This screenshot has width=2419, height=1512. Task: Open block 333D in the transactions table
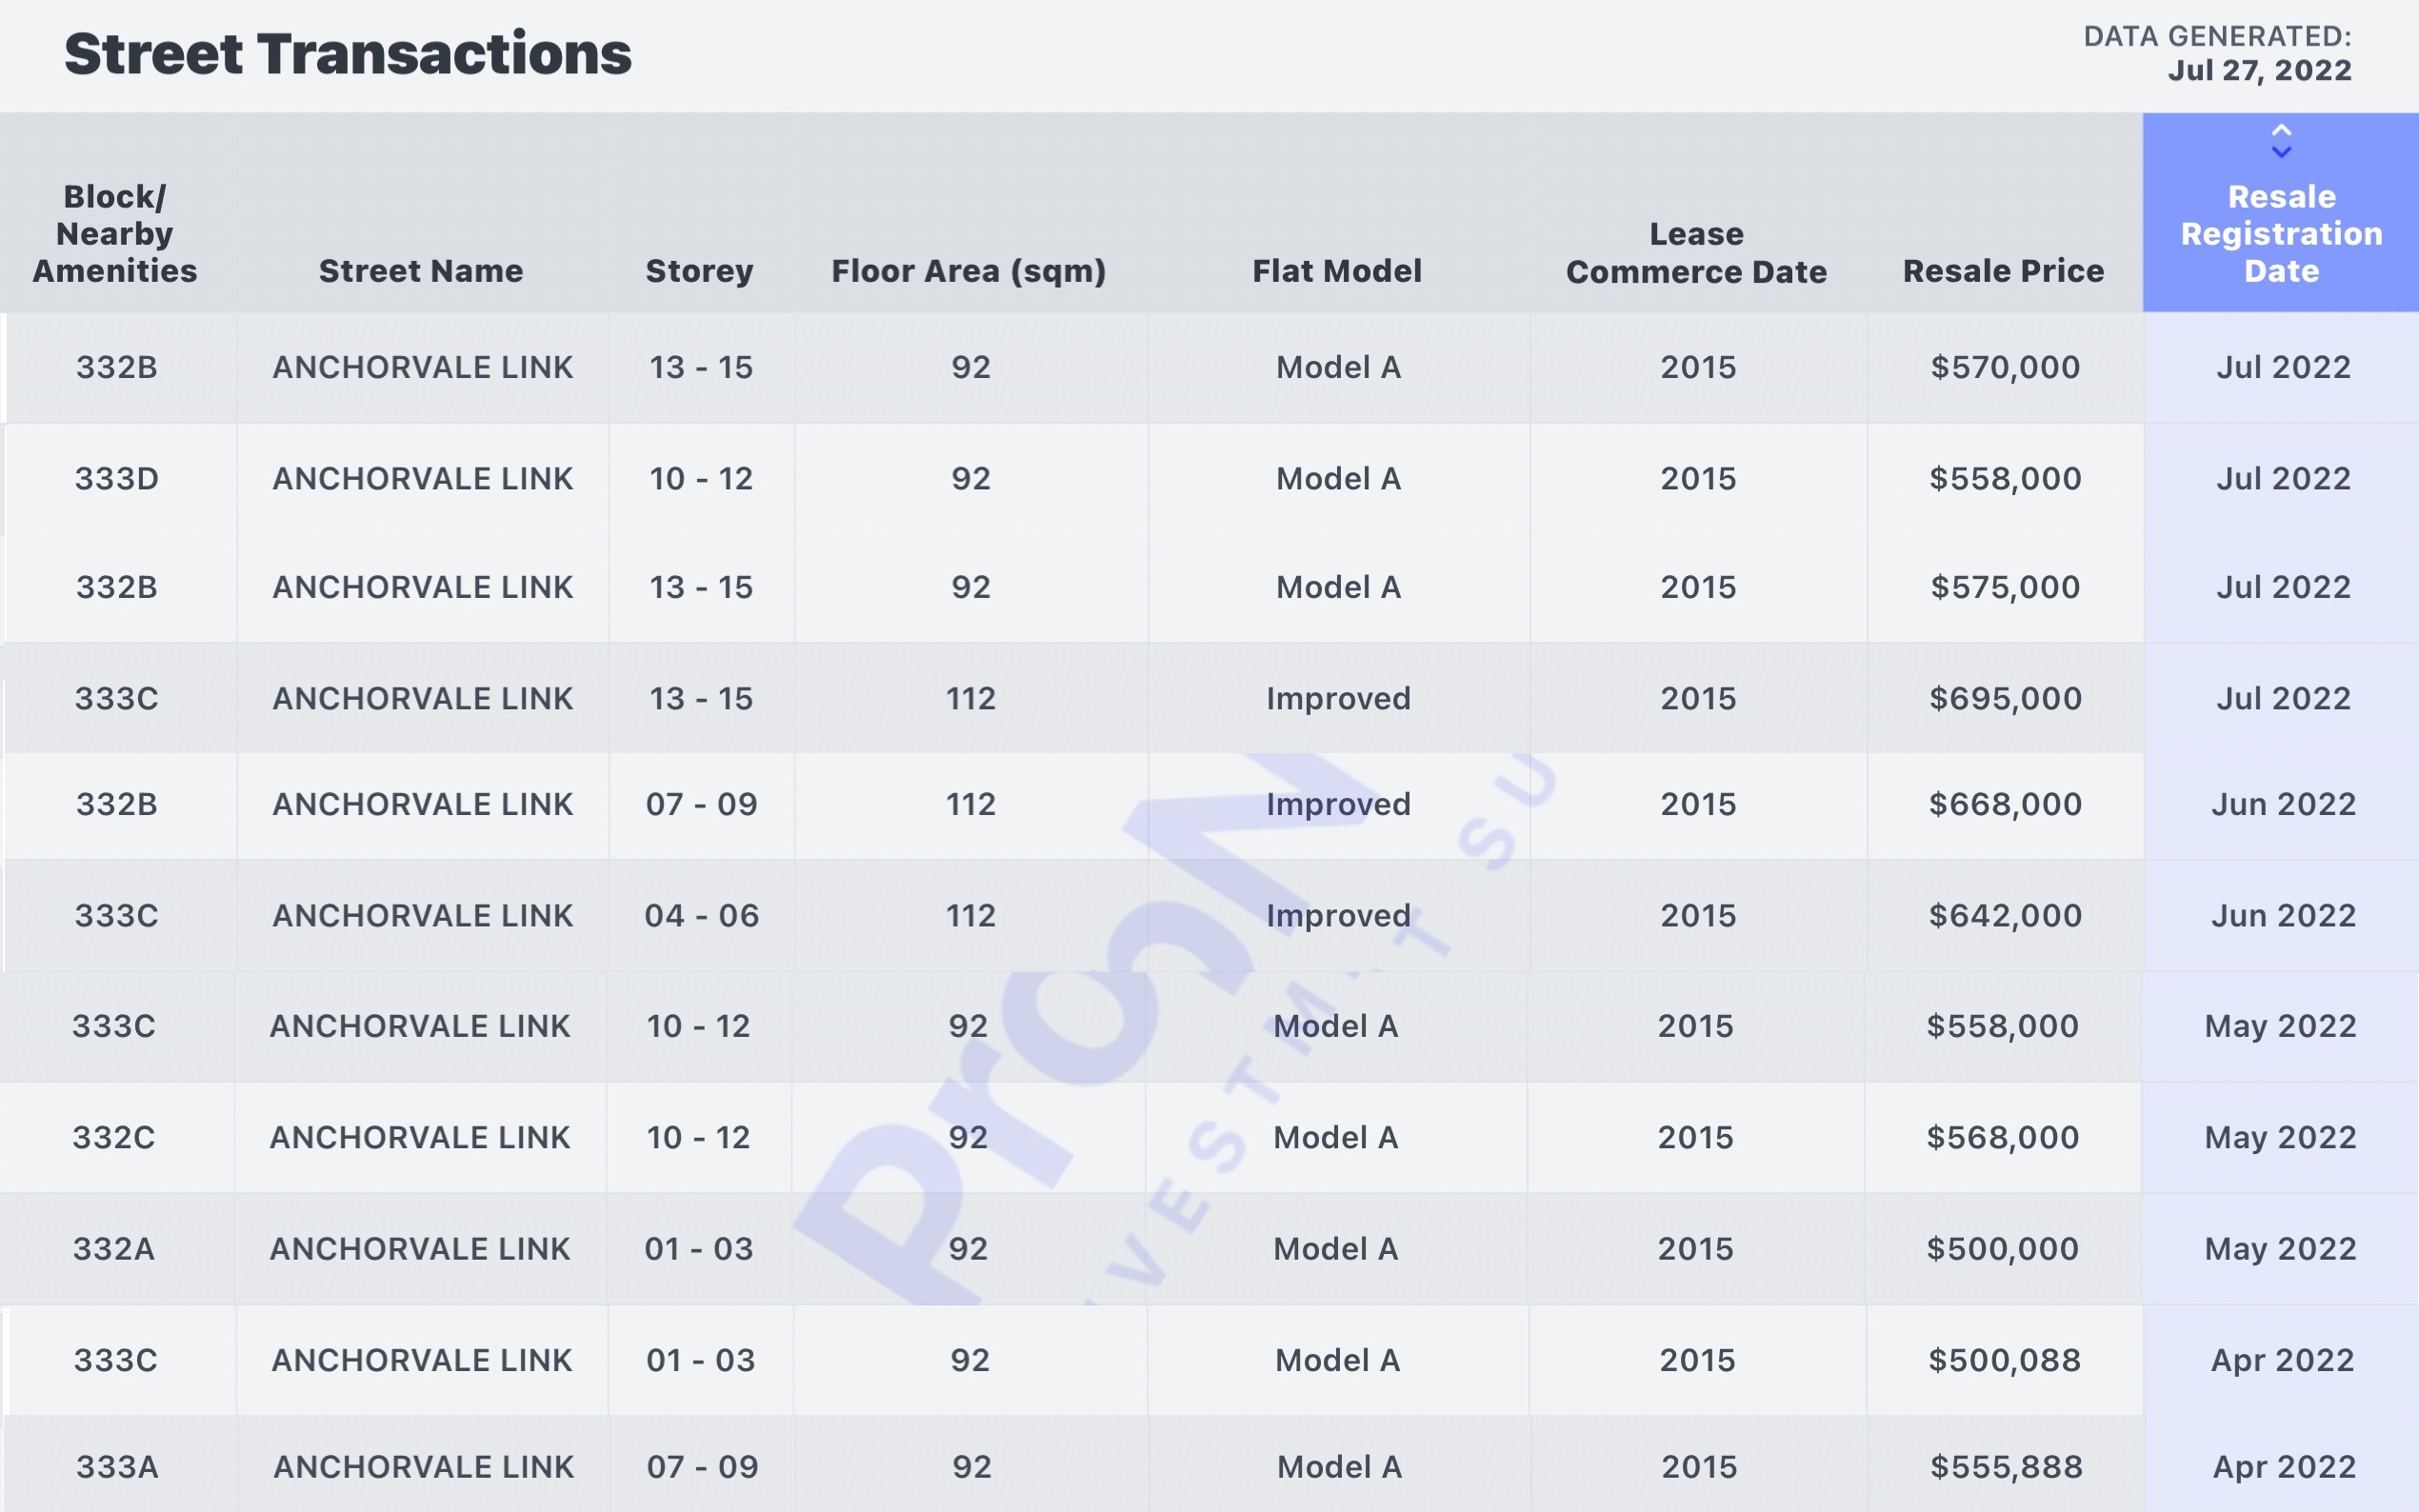tap(117, 479)
